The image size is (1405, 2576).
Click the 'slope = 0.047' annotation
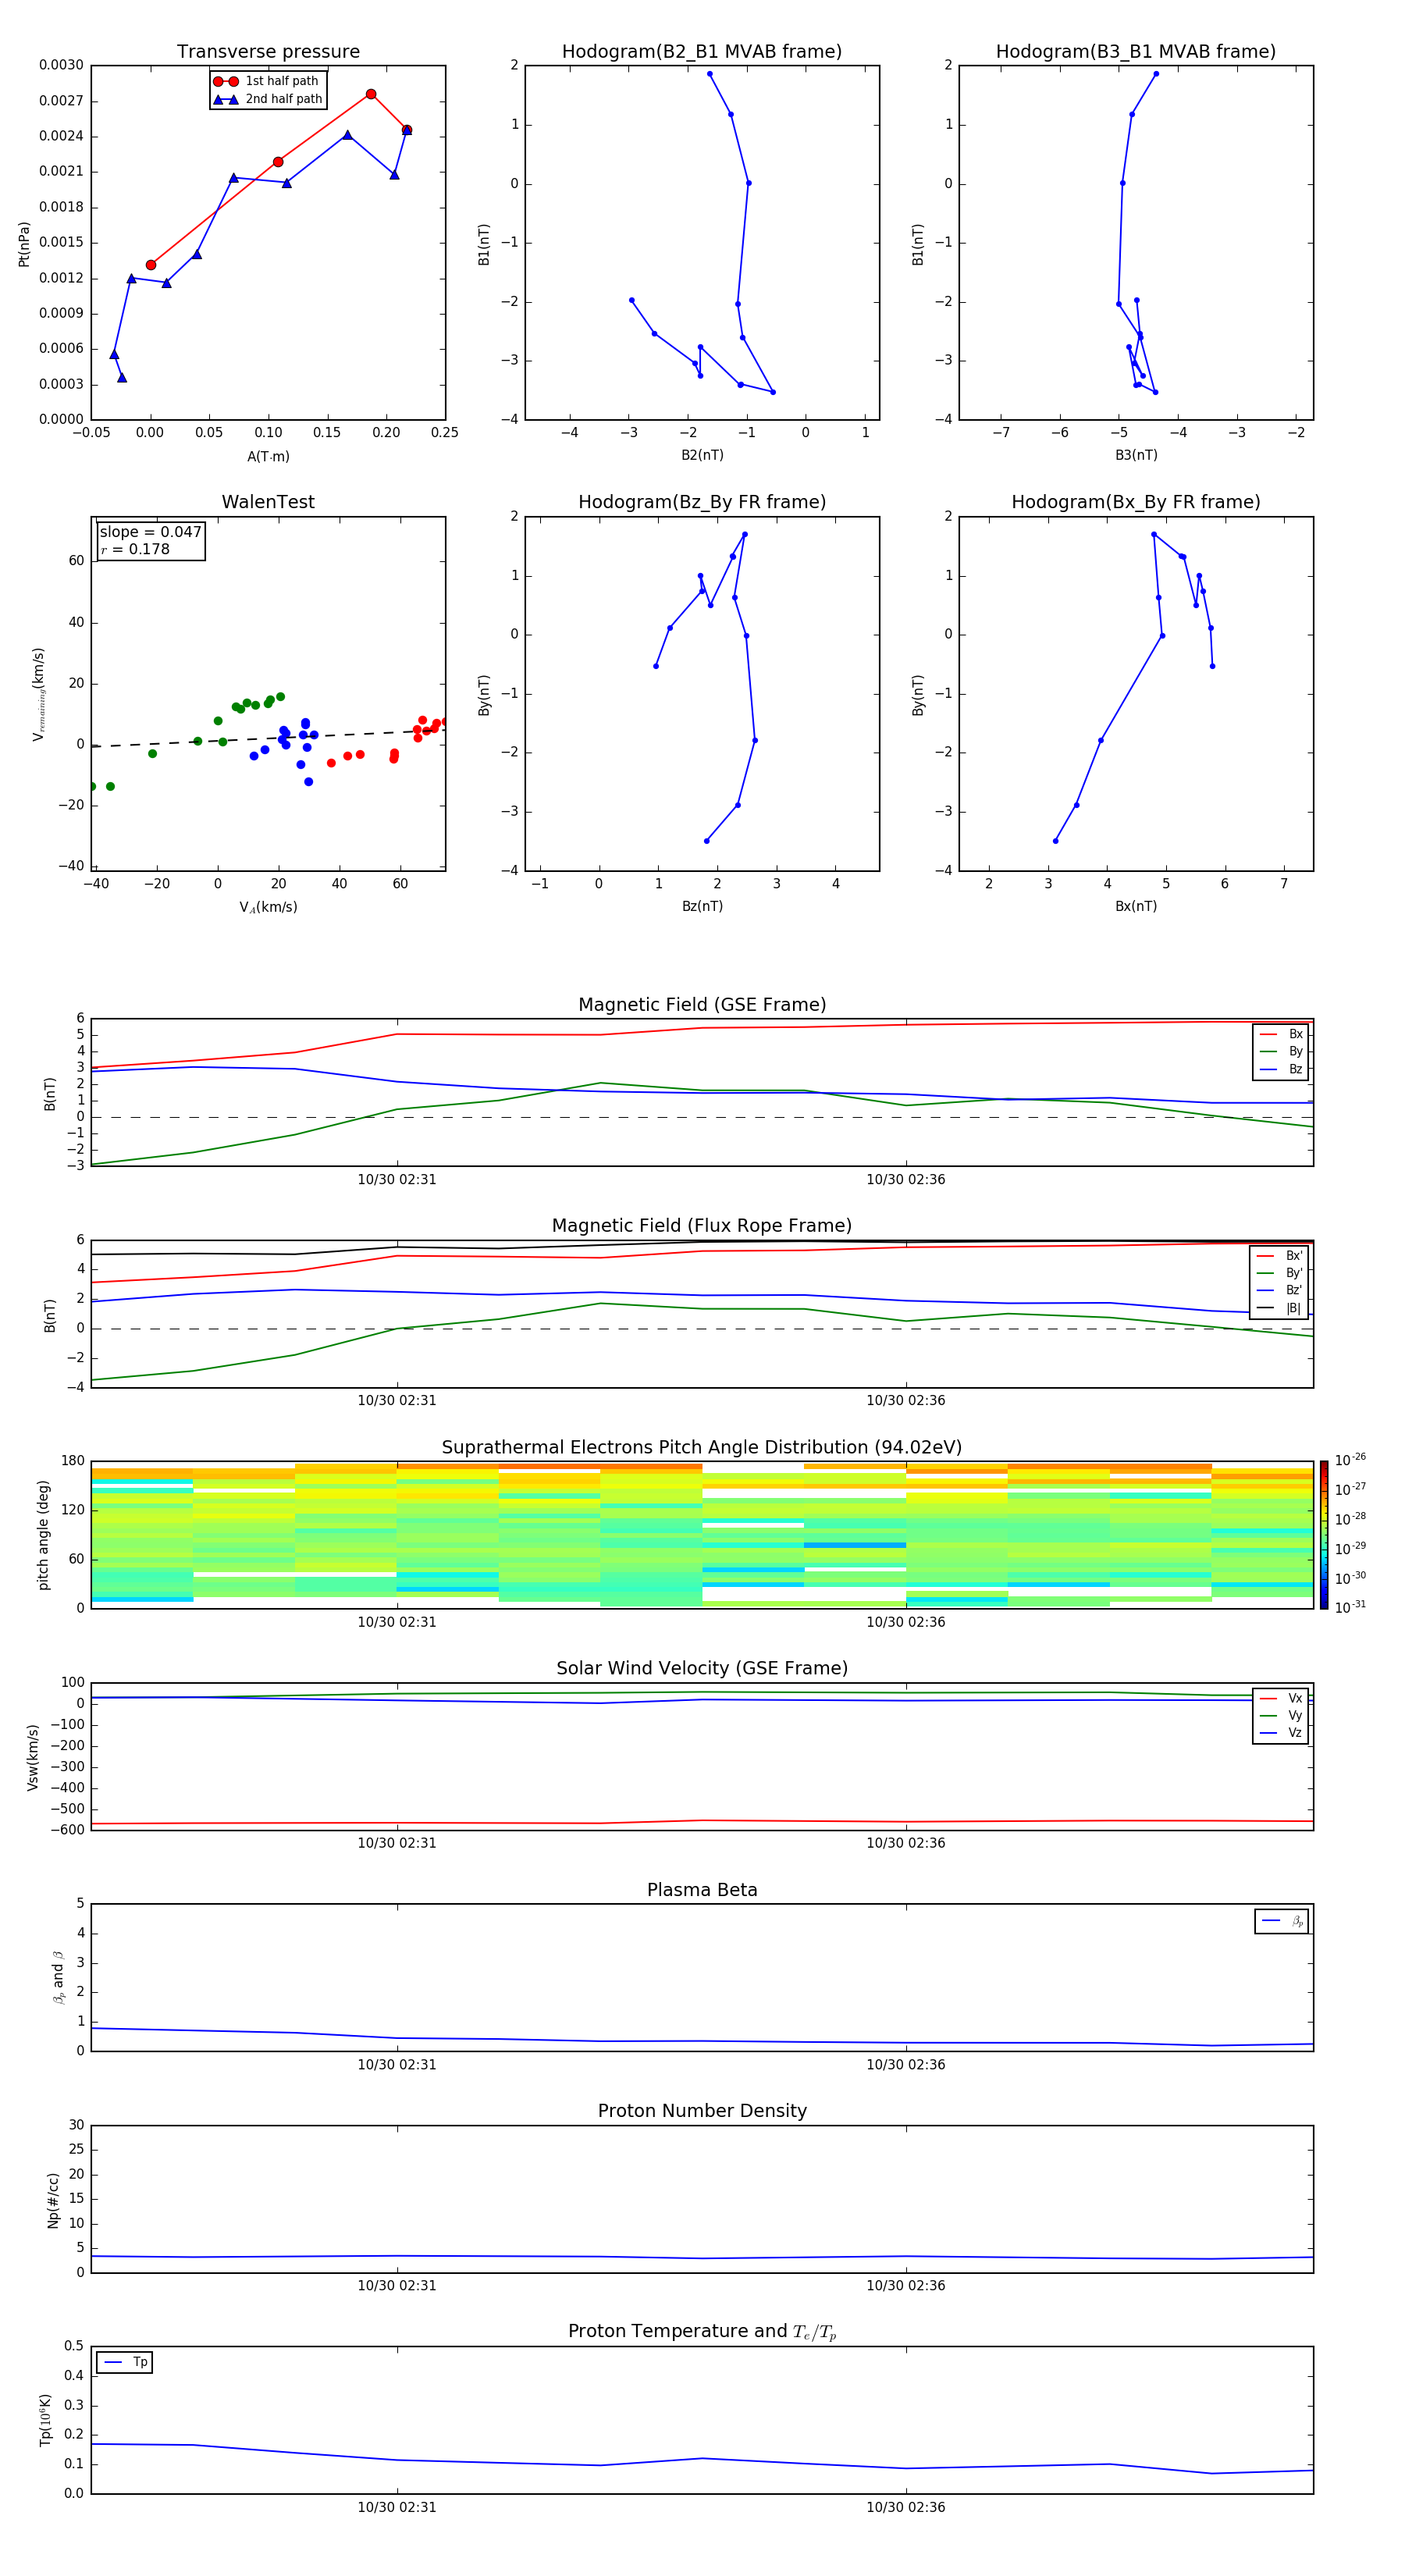pos(151,532)
